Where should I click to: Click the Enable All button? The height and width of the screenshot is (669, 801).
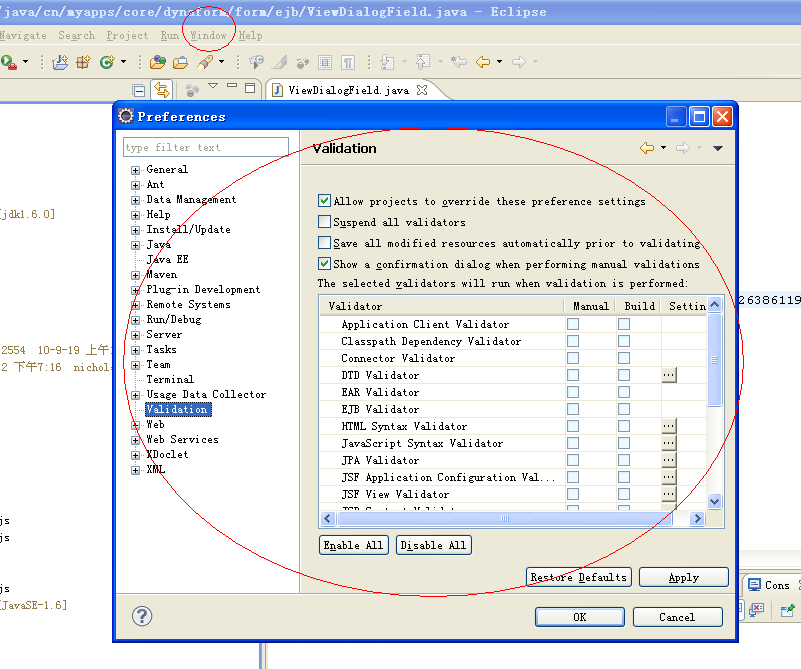pos(354,545)
